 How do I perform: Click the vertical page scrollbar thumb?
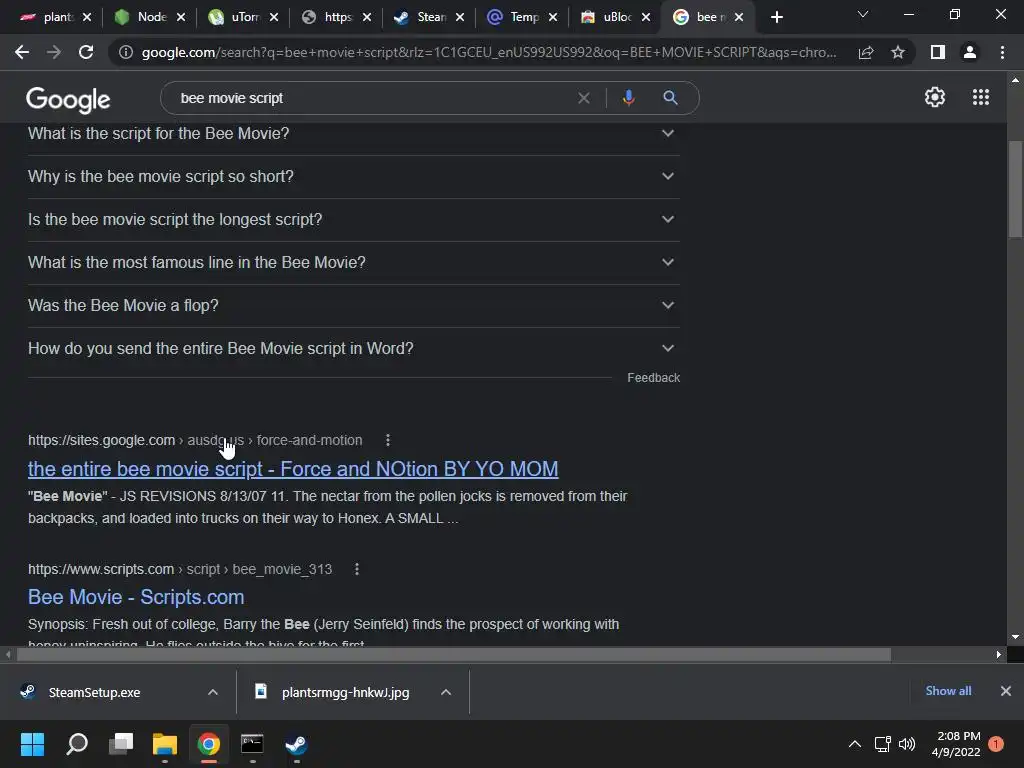[x=1015, y=189]
